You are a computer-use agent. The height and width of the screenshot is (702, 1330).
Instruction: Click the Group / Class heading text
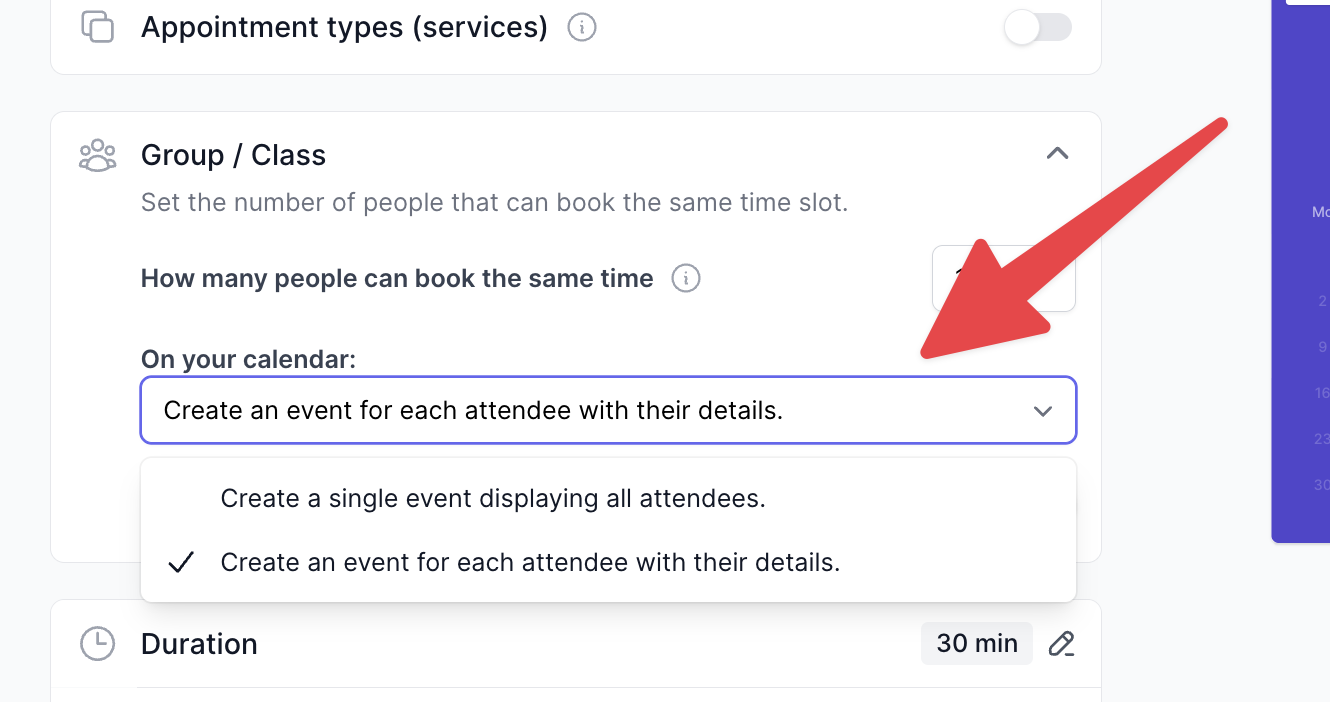coord(233,155)
